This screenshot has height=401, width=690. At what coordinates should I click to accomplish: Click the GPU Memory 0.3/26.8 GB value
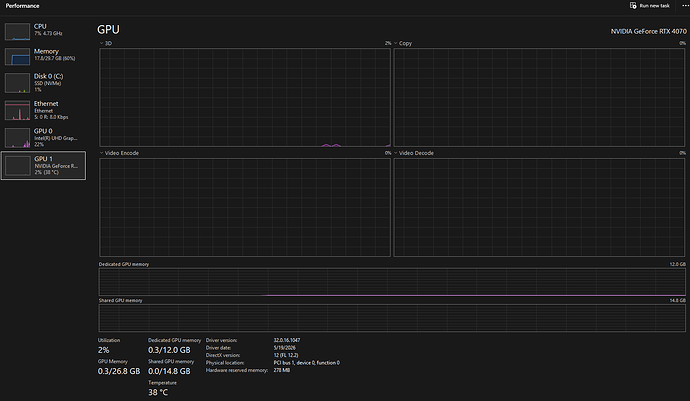point(119,371)
